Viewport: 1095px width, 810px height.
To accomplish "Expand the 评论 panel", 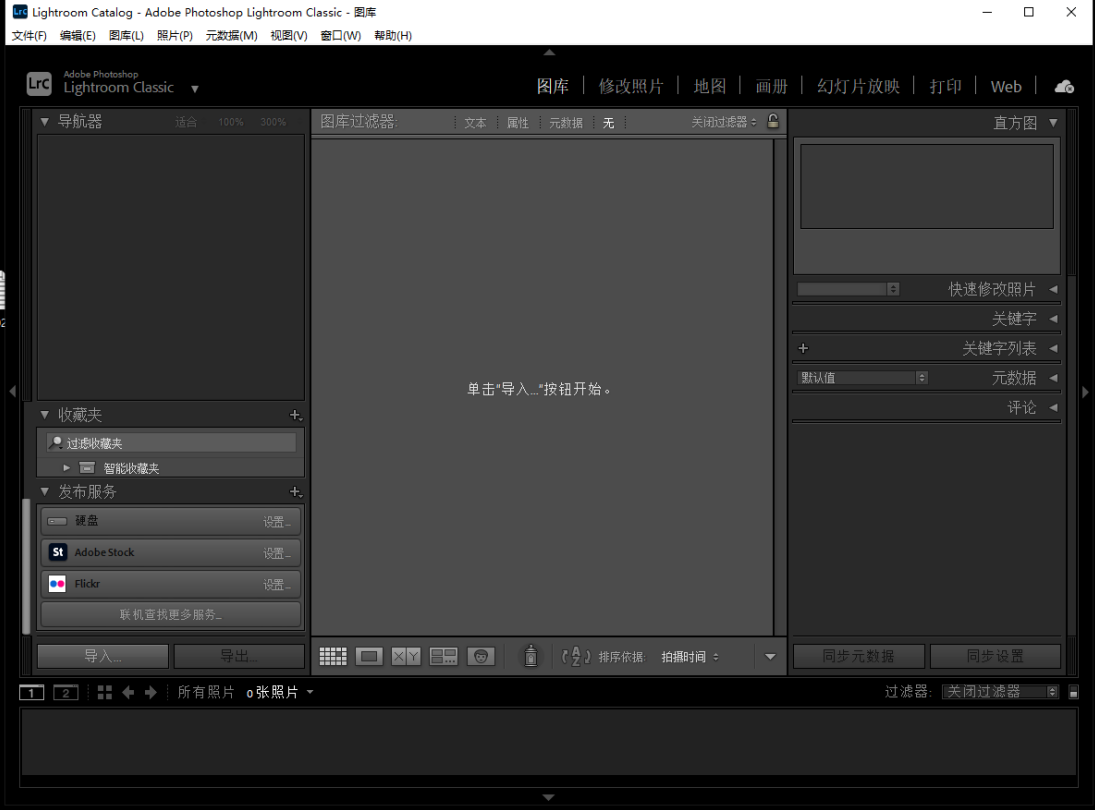I will (x=1053, y=407).
